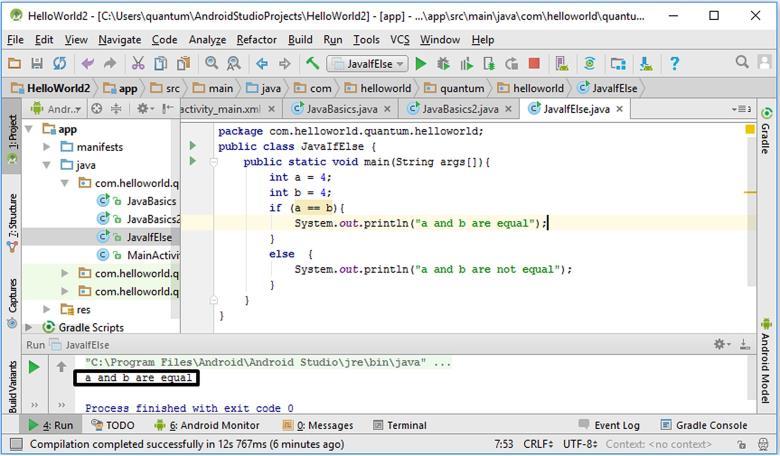Expand the manifests folder
Image resolution: width=780 pixels, height=456 pixels.
click(47, 147)
